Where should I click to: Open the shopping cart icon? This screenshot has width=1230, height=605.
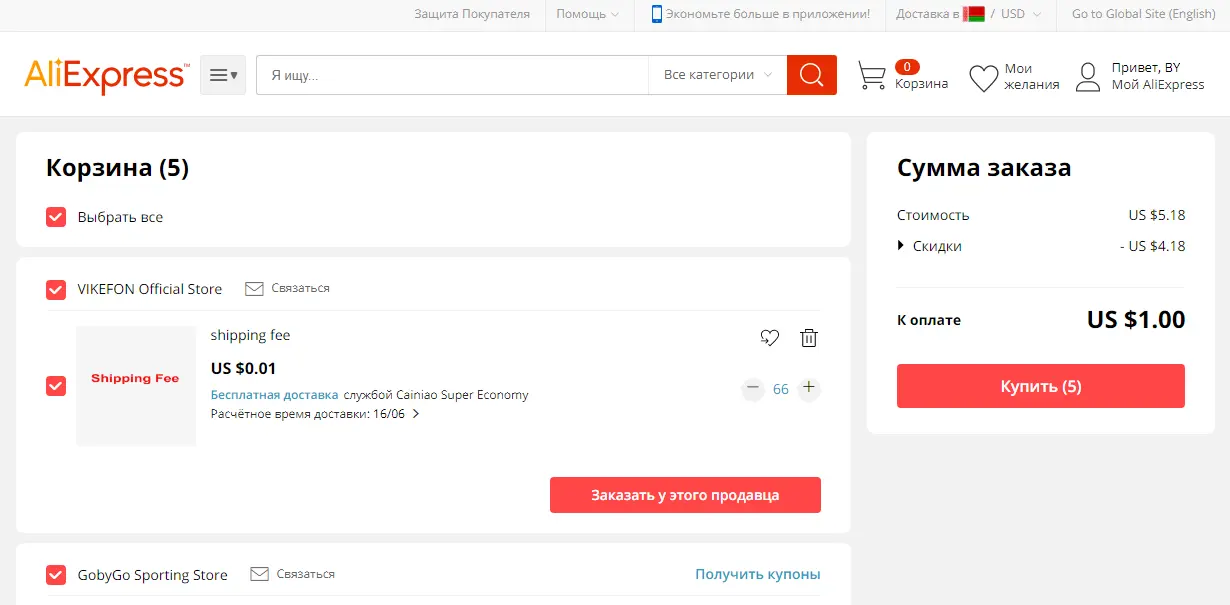coord(872,76)
